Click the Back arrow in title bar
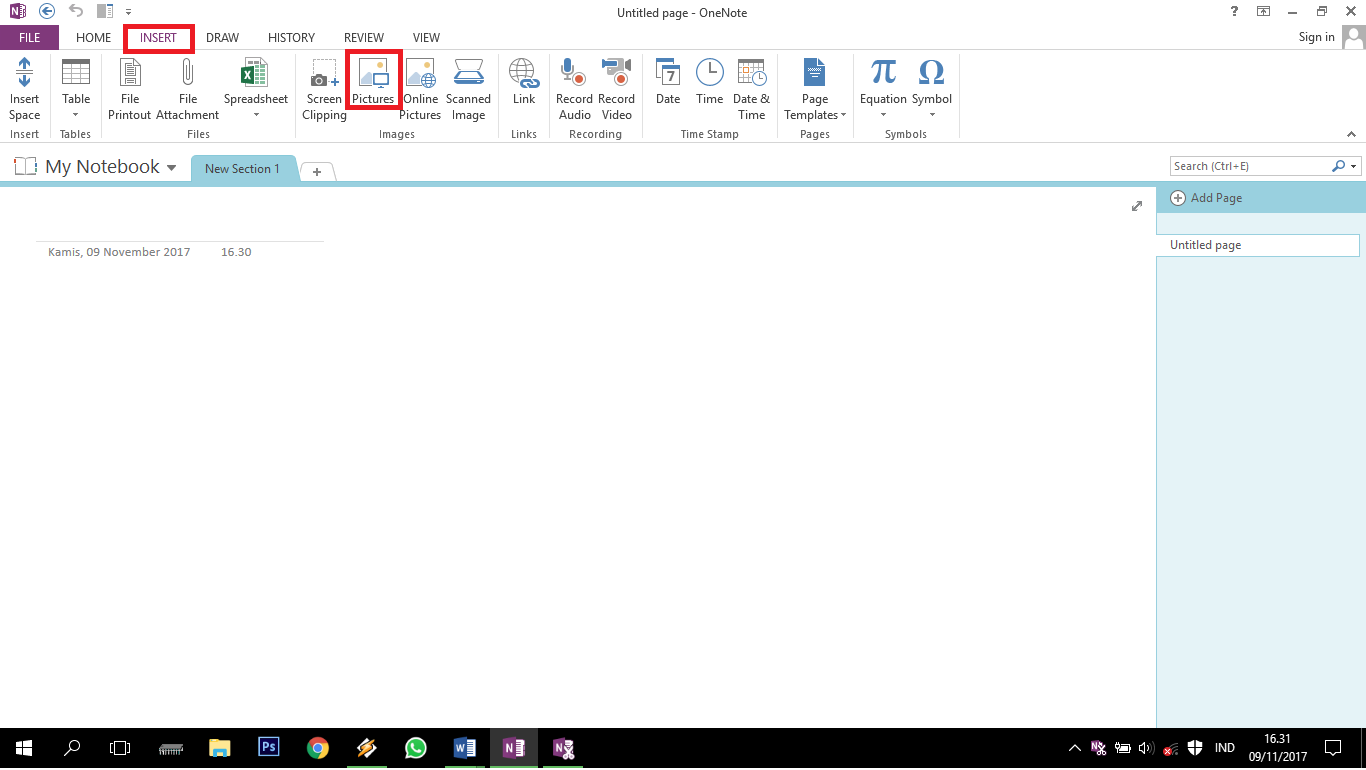The image size is (1366, 770). click(x=46, y=12)
